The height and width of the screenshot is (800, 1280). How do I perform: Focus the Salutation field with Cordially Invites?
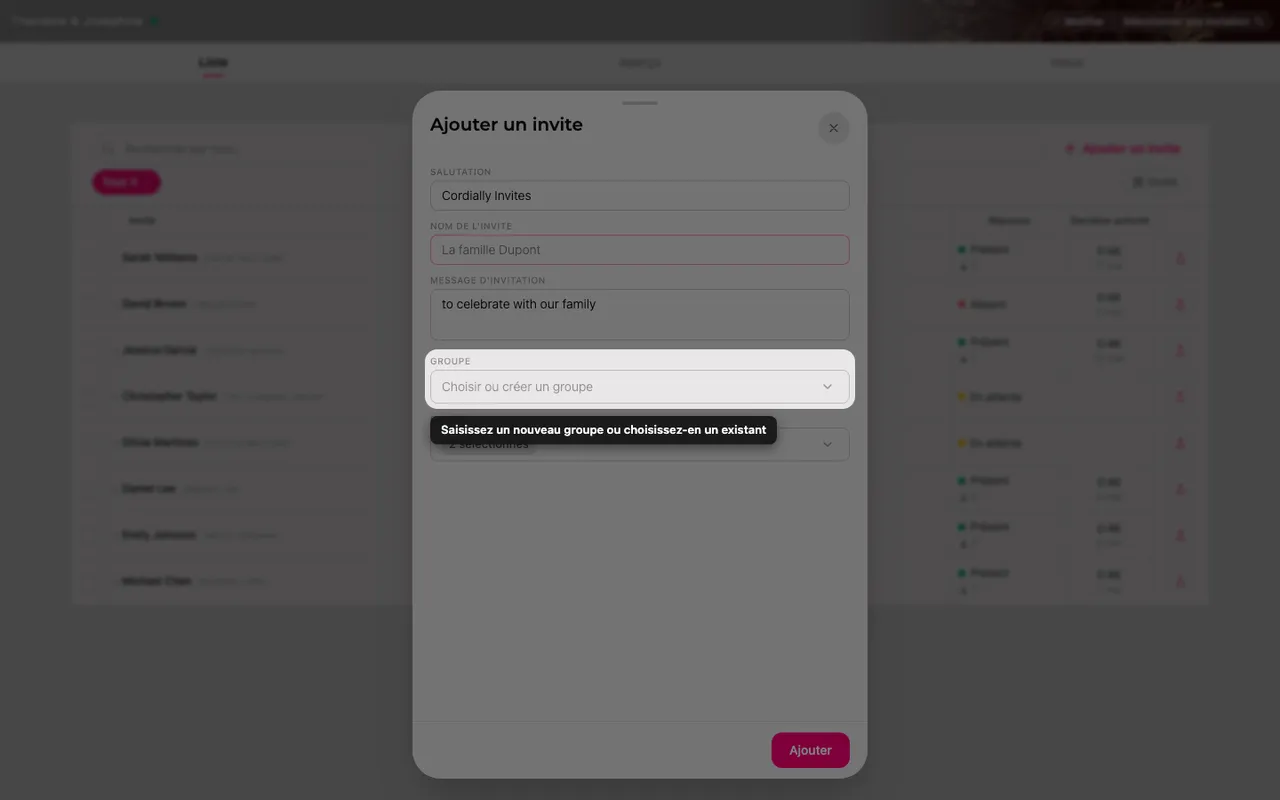640,195
